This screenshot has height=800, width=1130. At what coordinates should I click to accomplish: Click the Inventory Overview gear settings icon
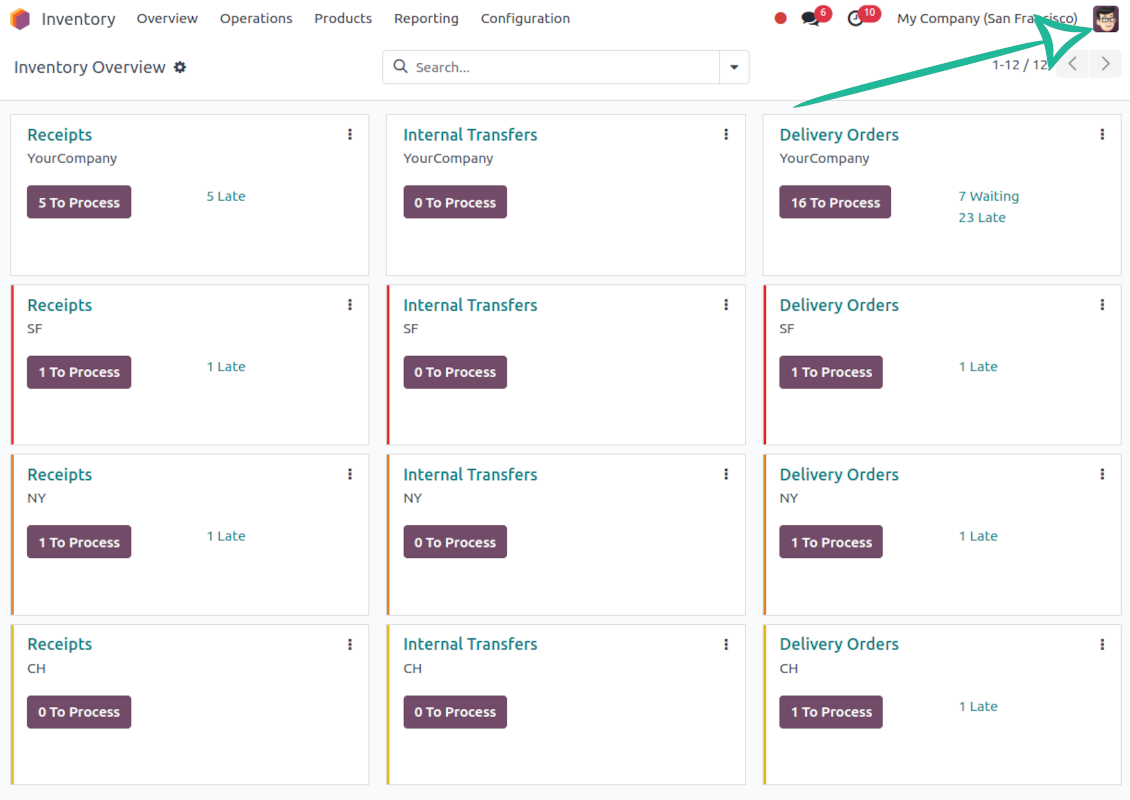click(x=180, y=67)
